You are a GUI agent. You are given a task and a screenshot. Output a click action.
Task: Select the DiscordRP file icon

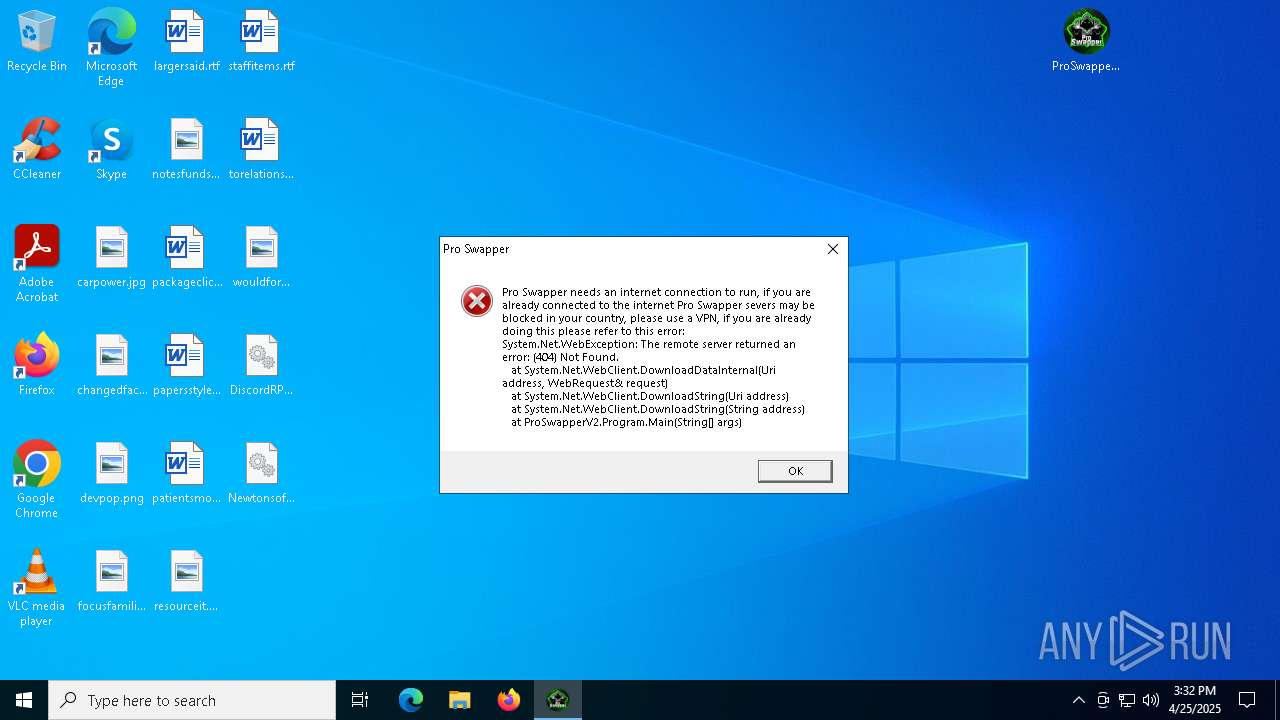(x=261, y=365)
